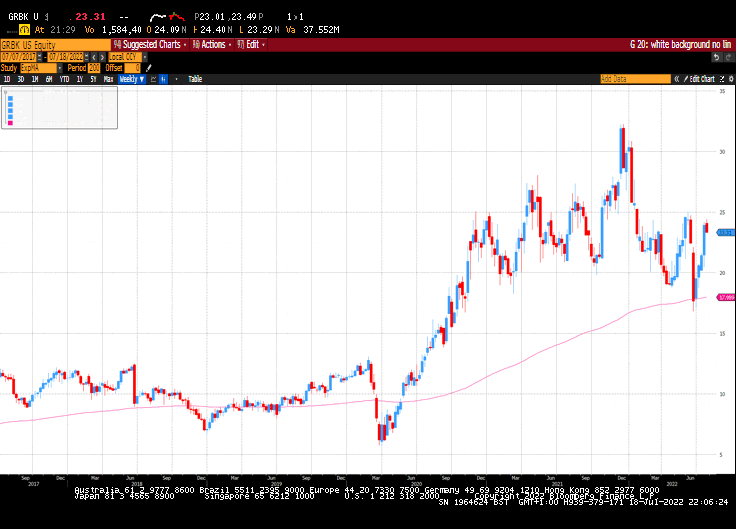Select the 1M range tab
Viewport: 736px width, 529px height.
click(x=35, y=79)
